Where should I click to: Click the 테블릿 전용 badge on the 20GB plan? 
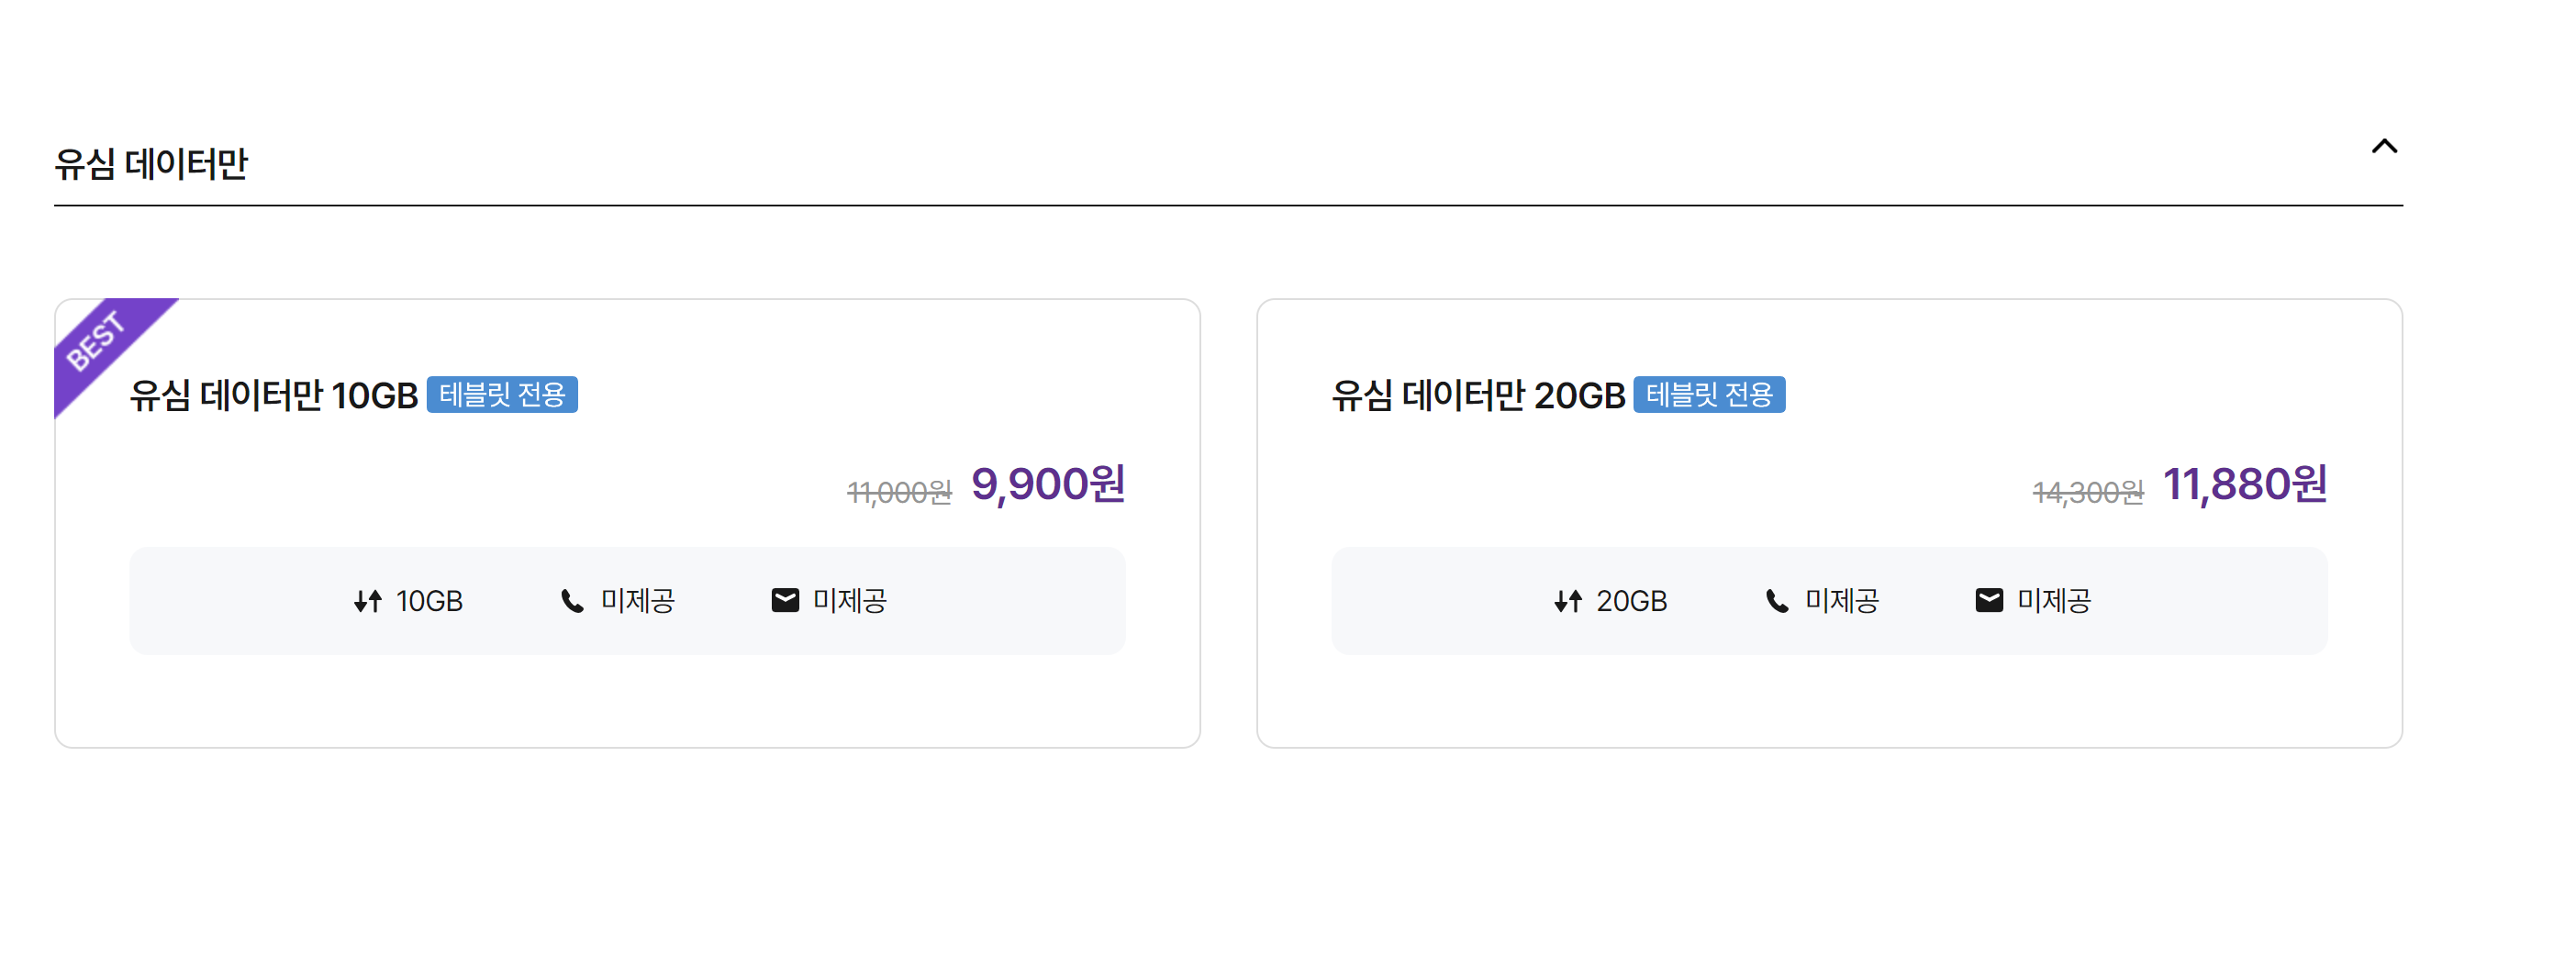click(x=1710, y=396)
